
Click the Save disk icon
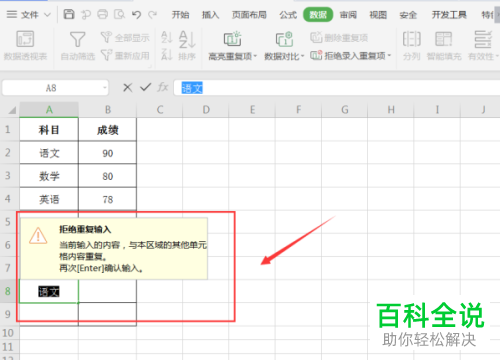pyautogui.click(x=69, y=14)
